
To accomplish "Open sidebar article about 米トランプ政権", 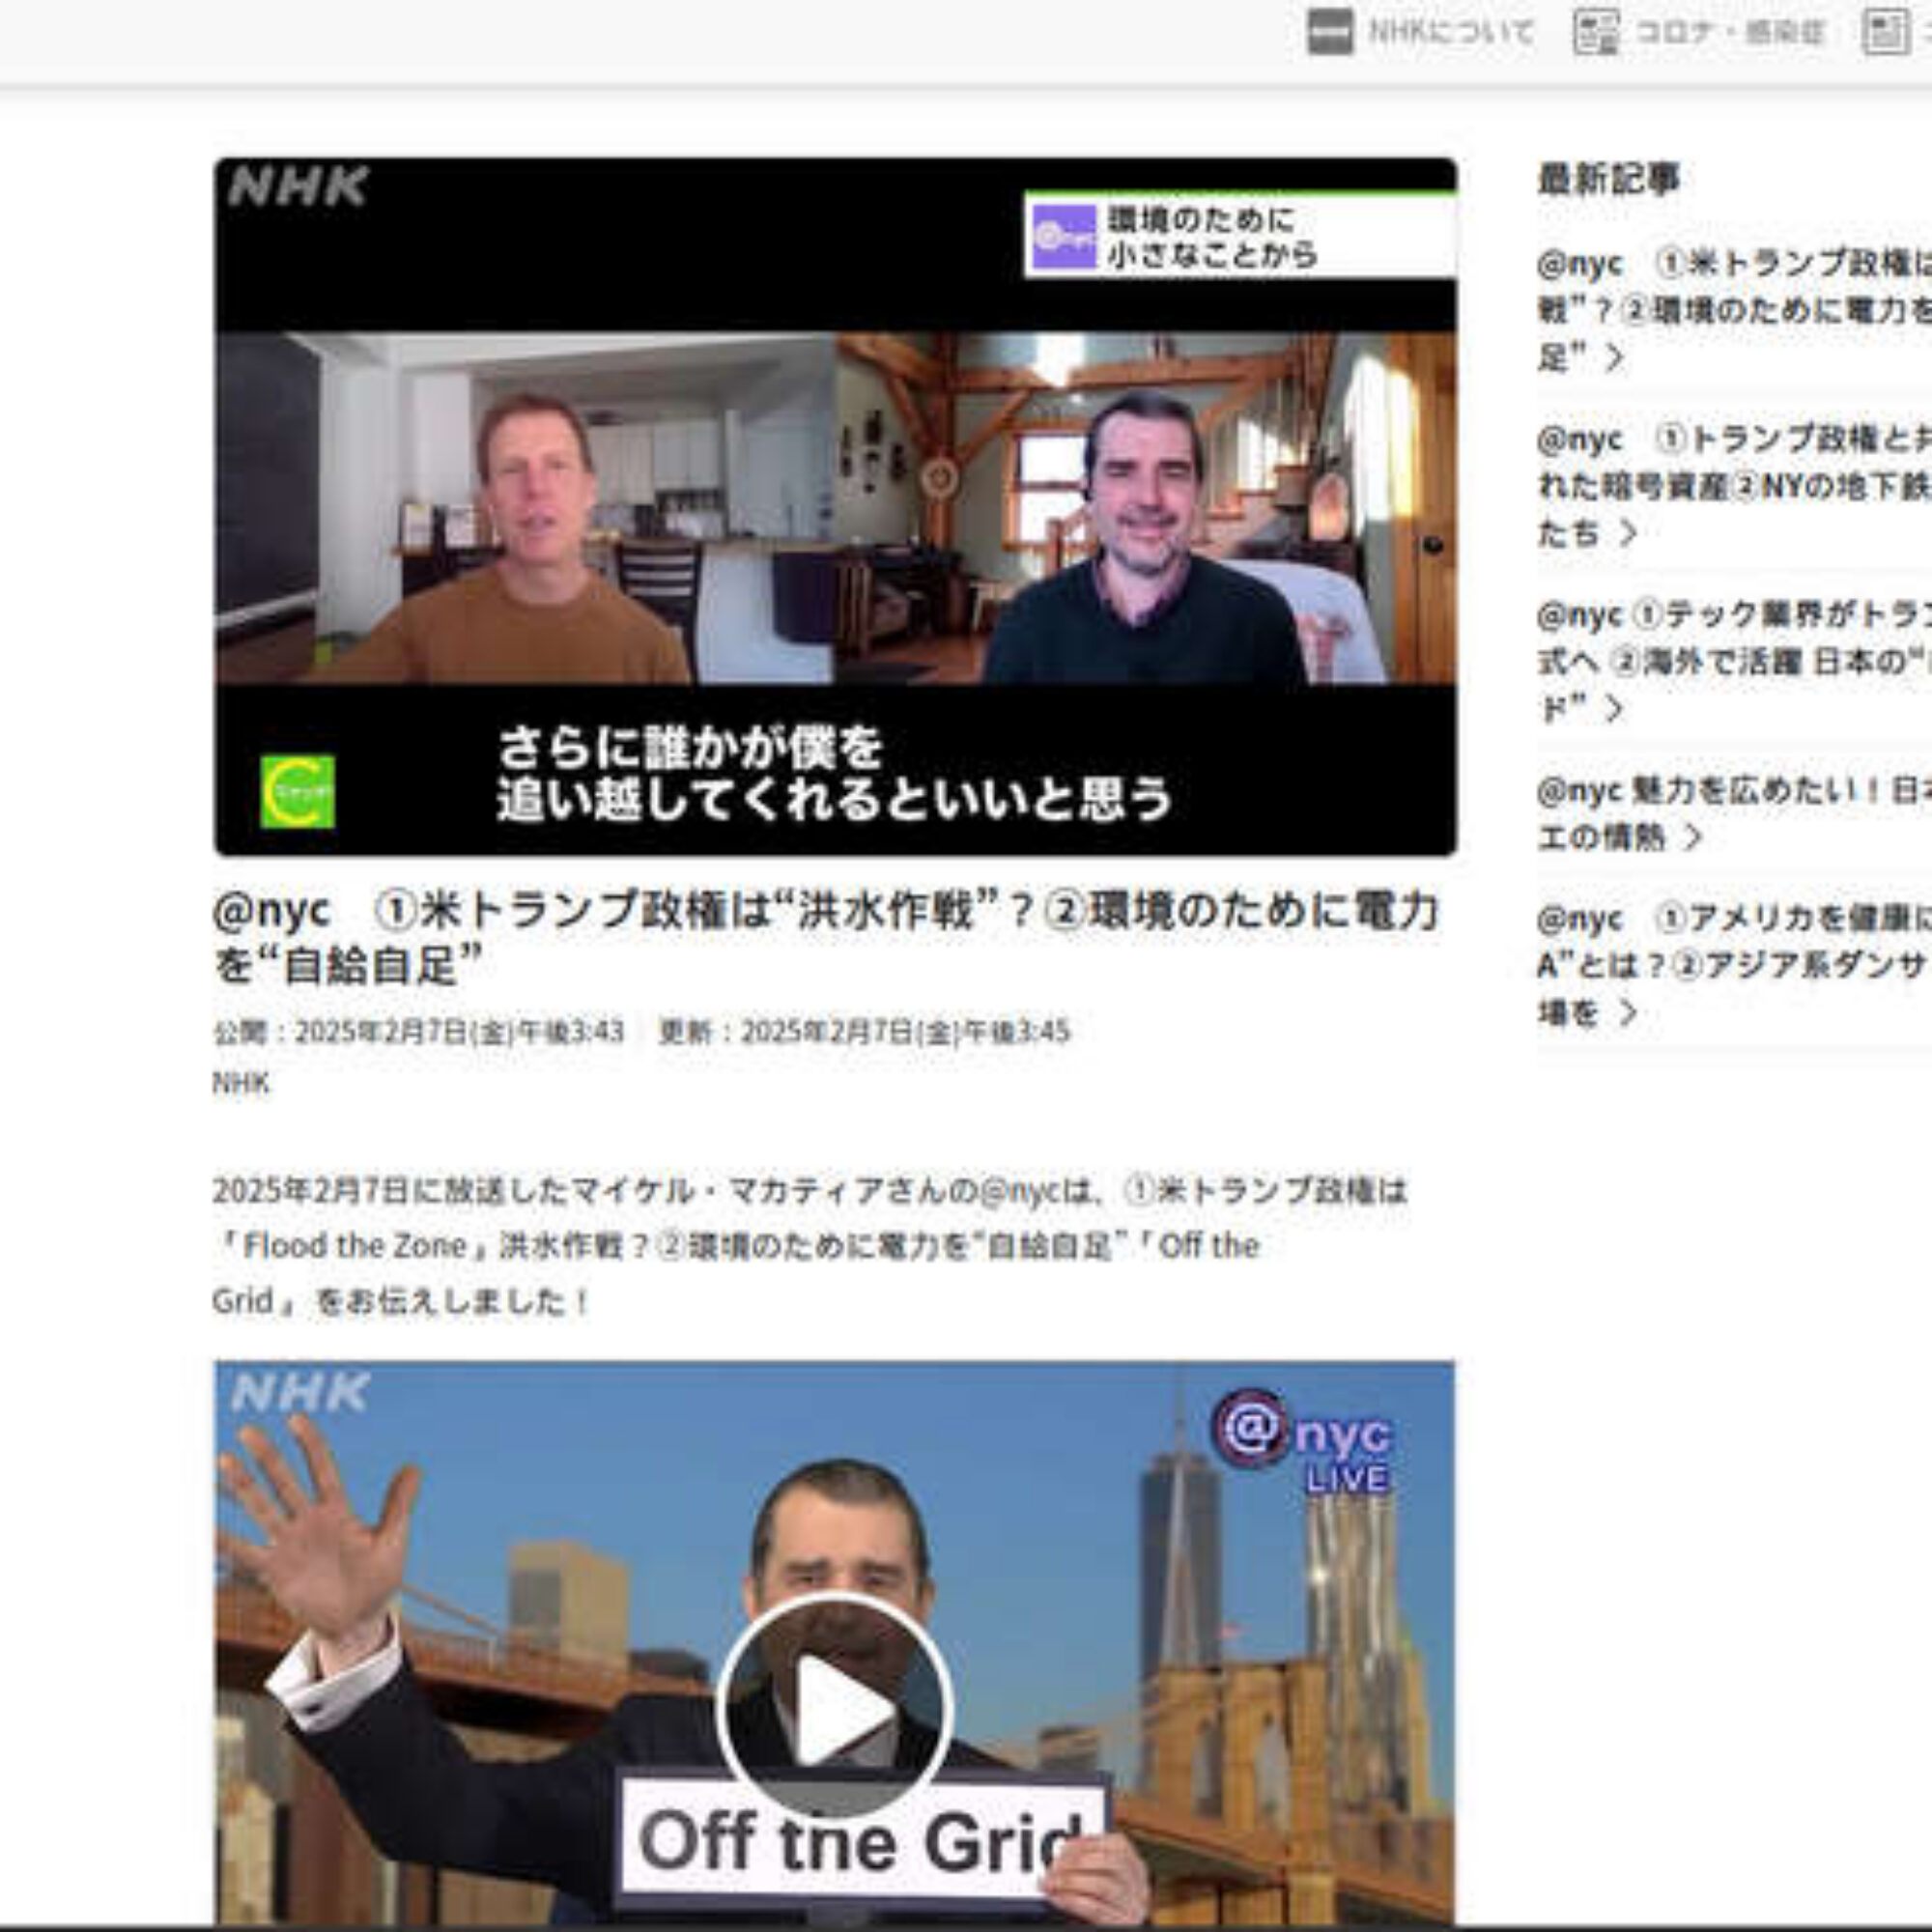I will [x=1734, y=310].
